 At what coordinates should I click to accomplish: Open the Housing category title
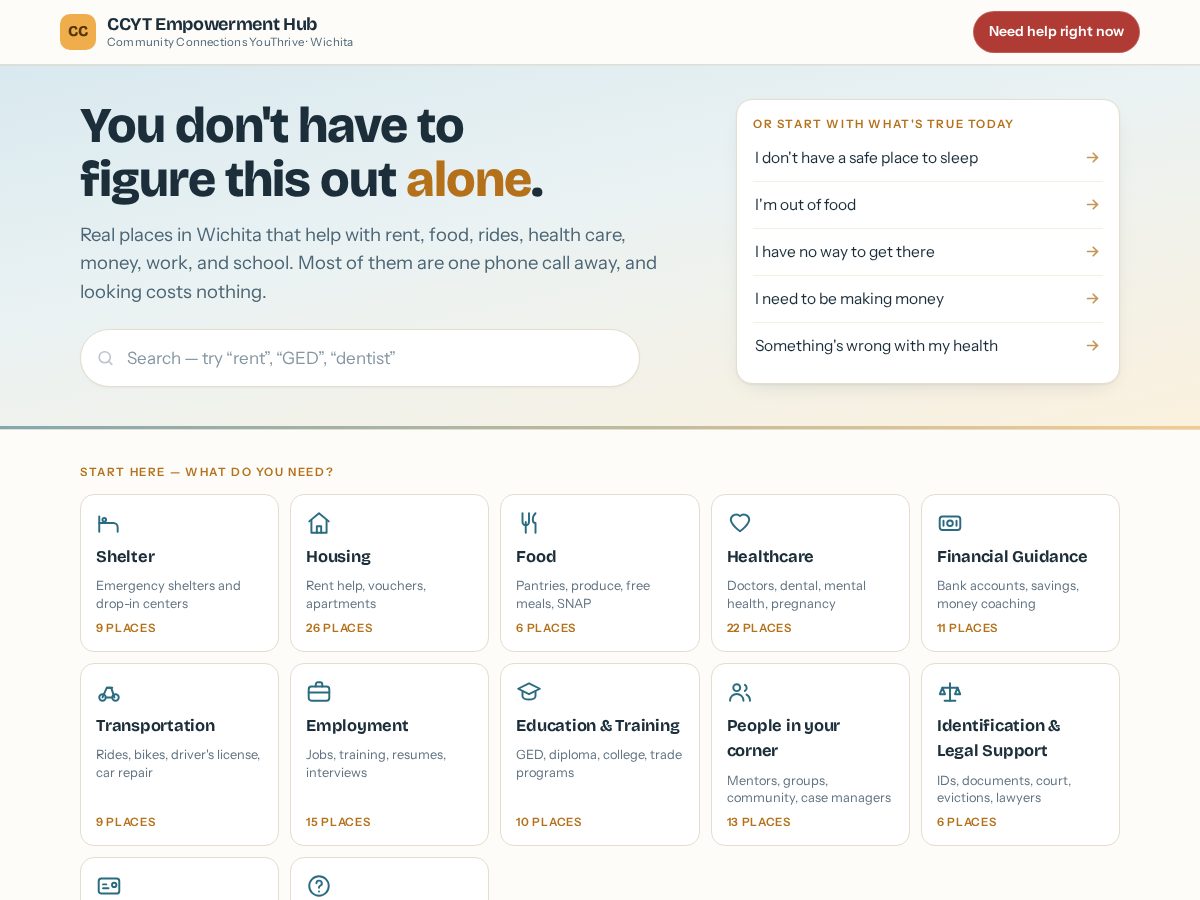[x=338, y=557]
